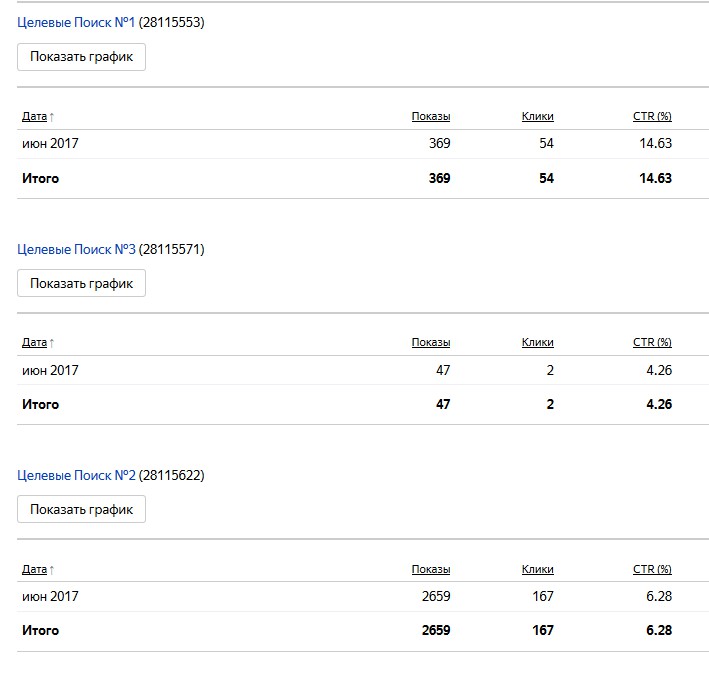Viewport: 709px width, 676px height.
Task: Click sort arrow next to Дата in first table
Action: point(52,117)
